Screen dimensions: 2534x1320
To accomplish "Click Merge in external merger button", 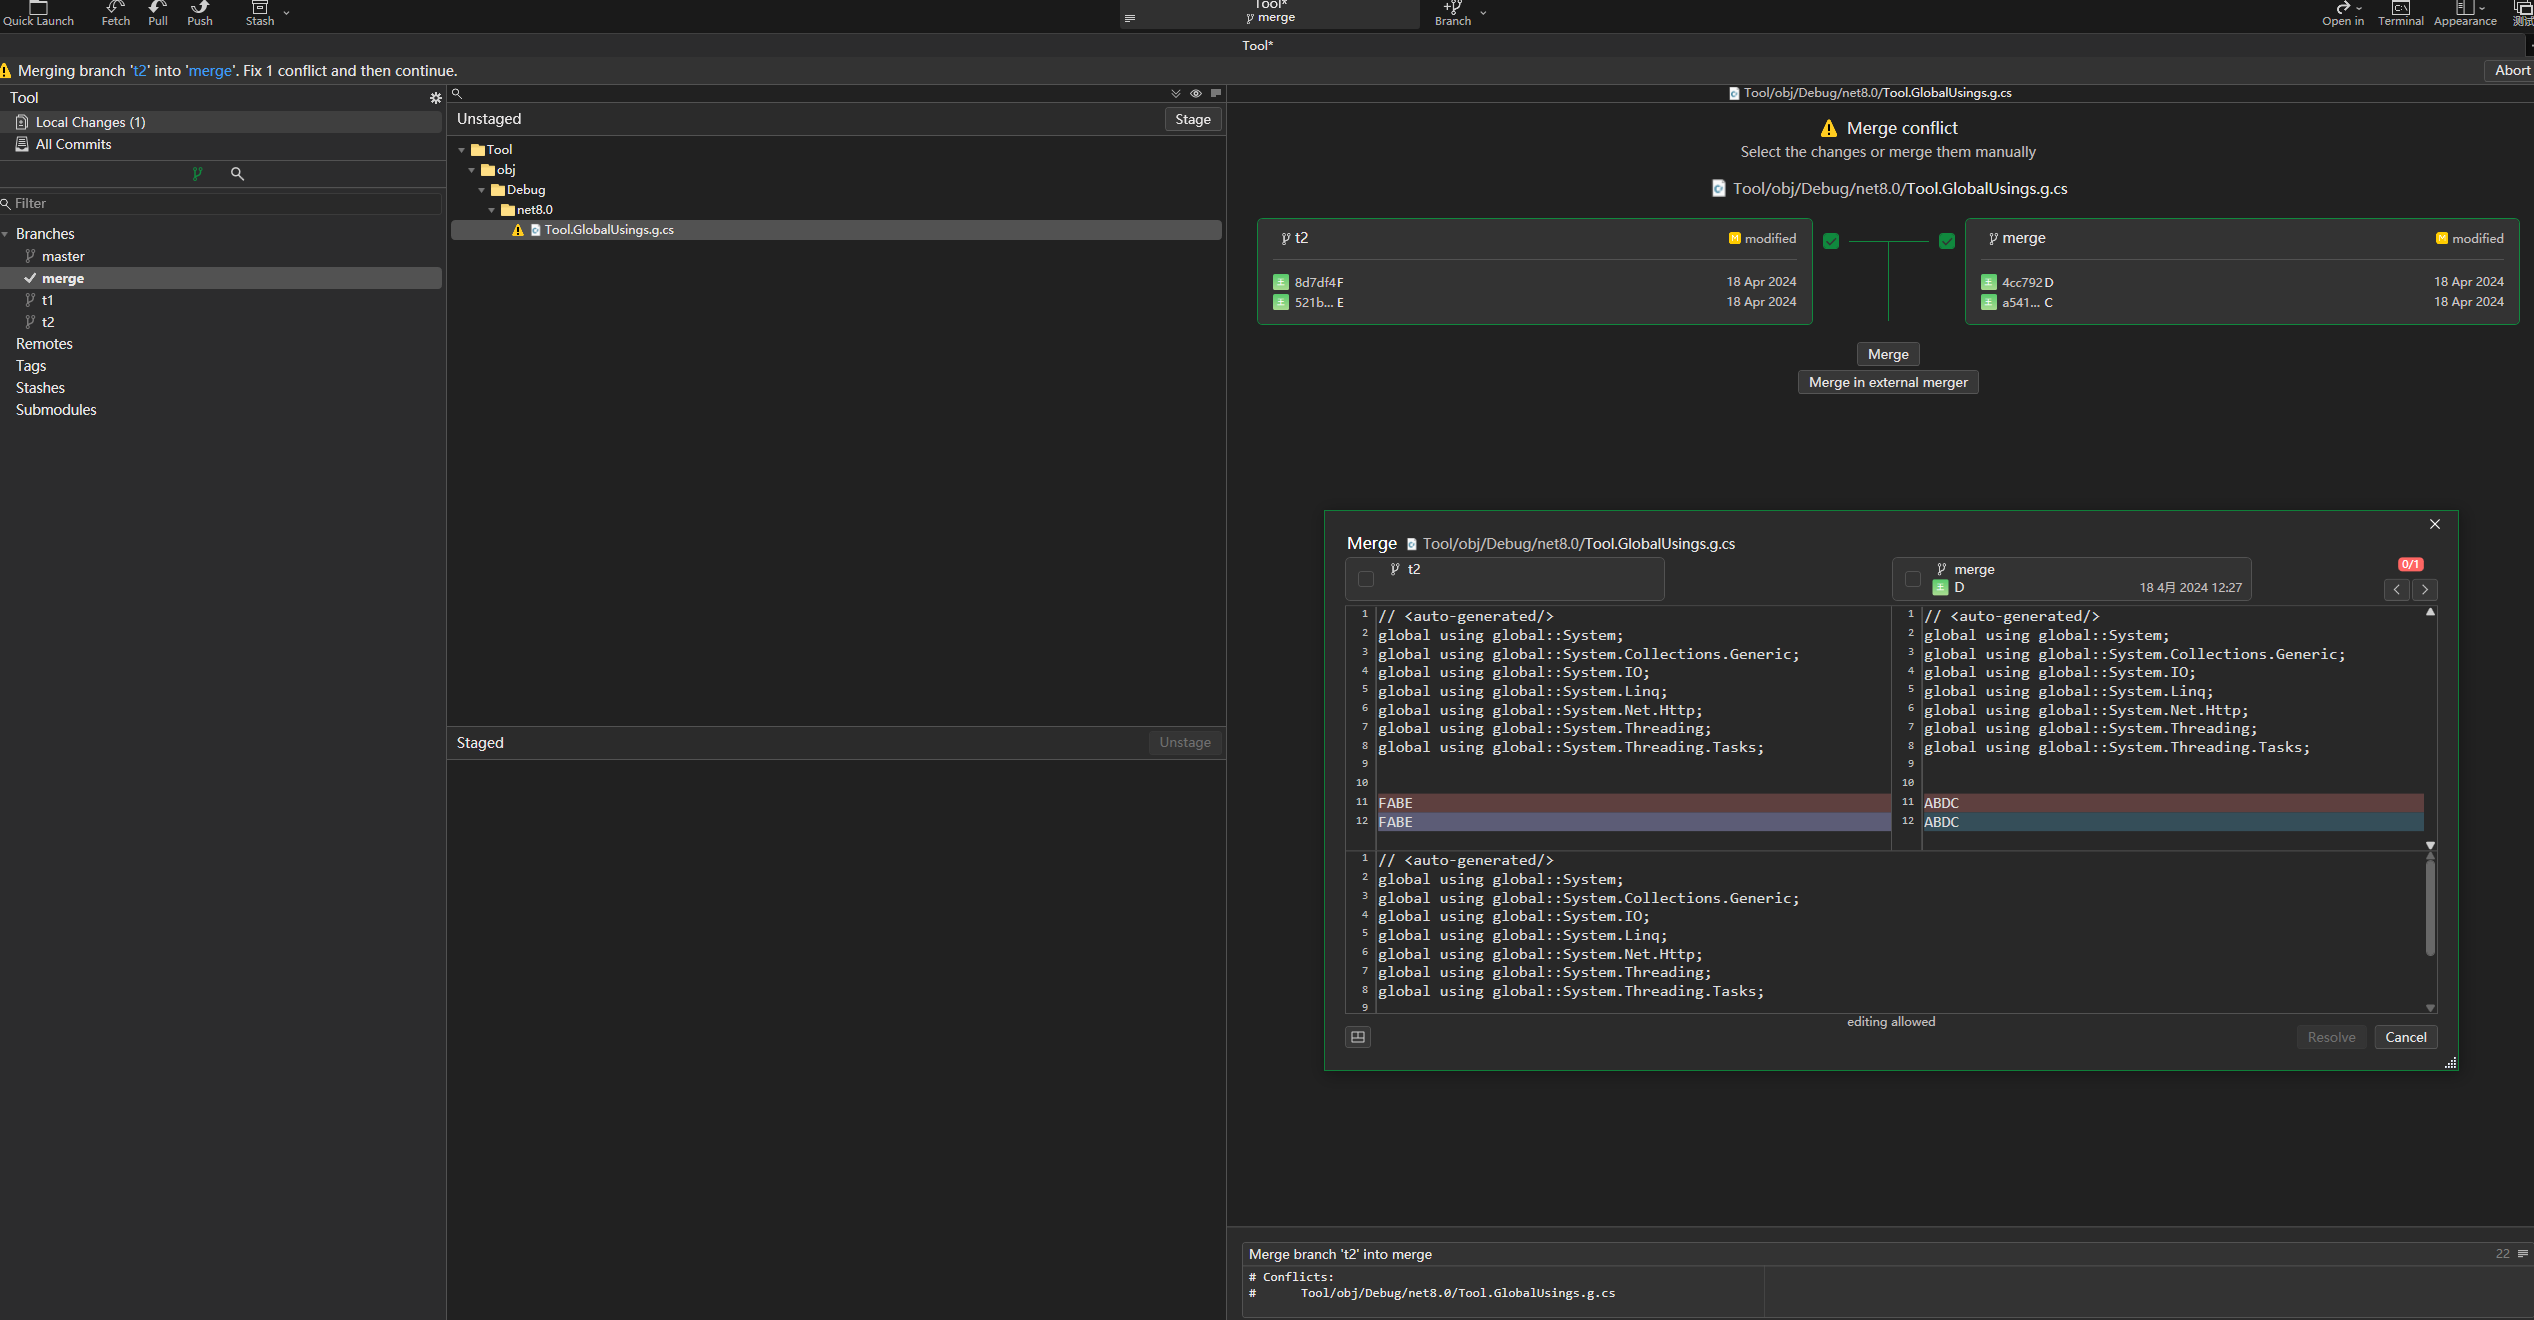I will [x=1887, y=382].
